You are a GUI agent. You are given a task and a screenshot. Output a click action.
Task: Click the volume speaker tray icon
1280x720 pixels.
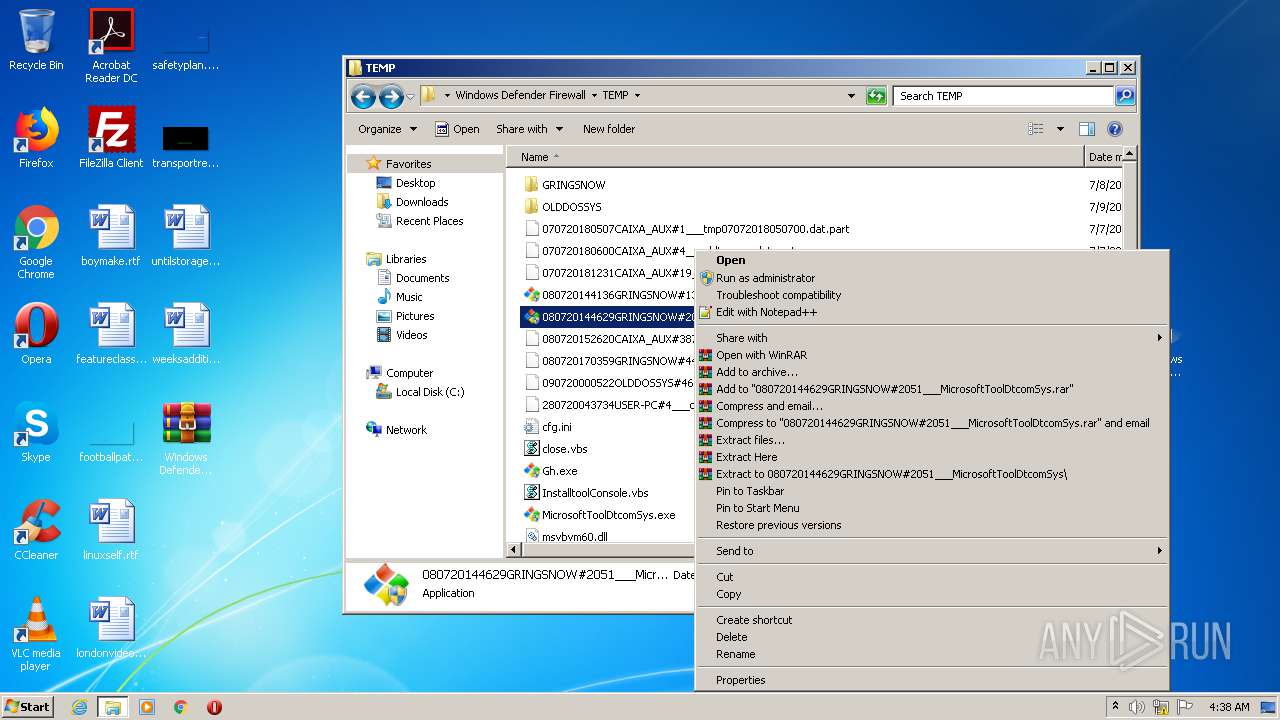pyautogui.click(x=1137, y=707)
